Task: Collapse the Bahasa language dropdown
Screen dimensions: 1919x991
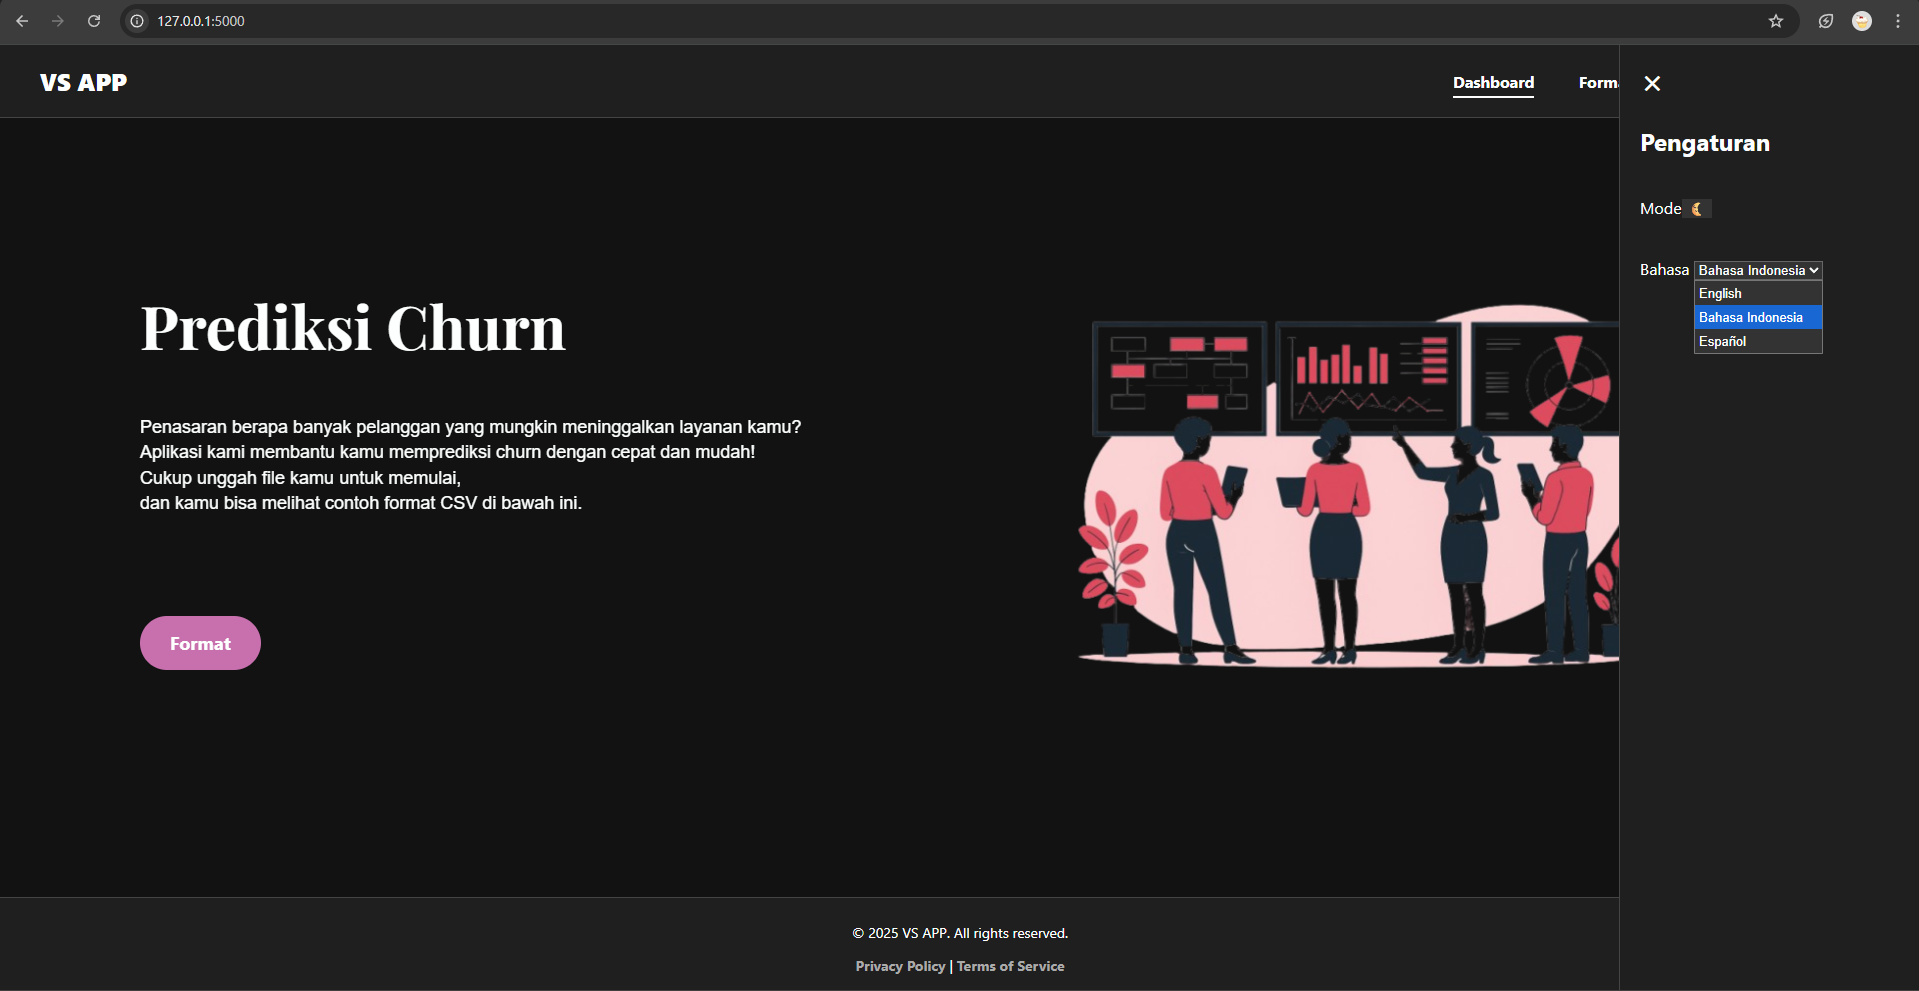Action: [x=1757, y=270]
